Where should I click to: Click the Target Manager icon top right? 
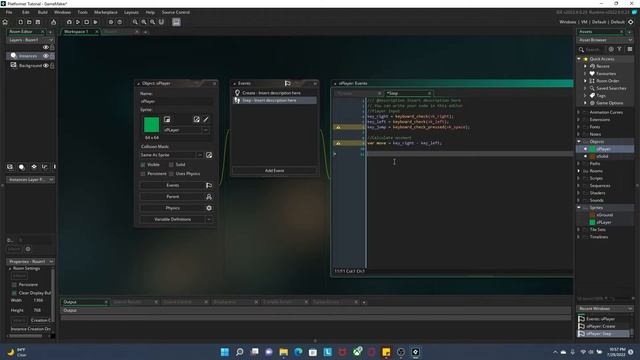[x=631, y=22]
